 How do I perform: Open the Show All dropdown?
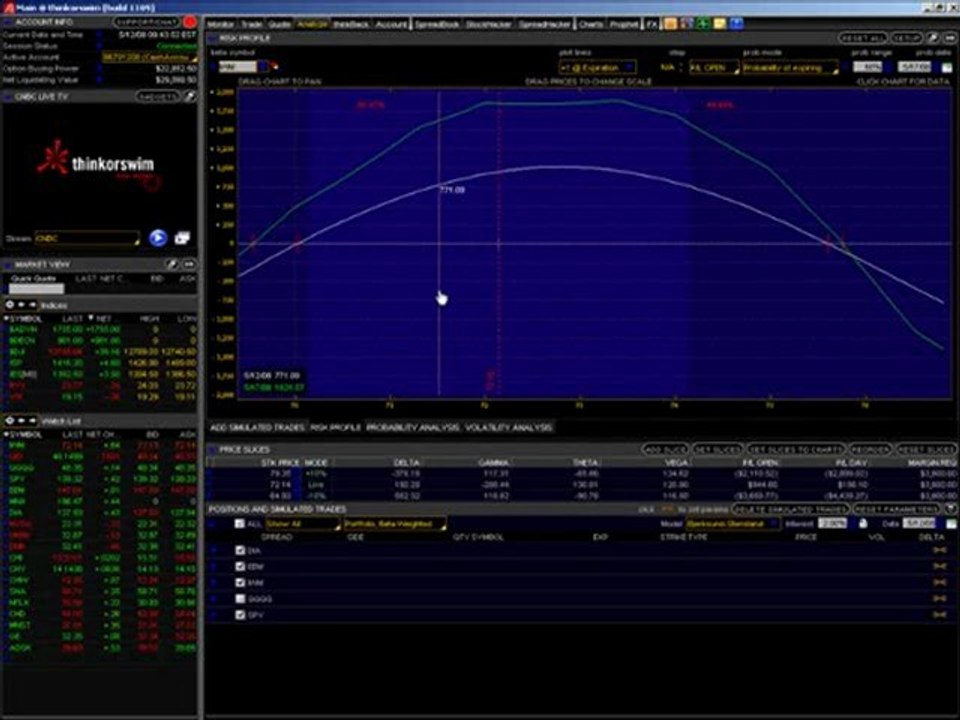pos(302,524)
